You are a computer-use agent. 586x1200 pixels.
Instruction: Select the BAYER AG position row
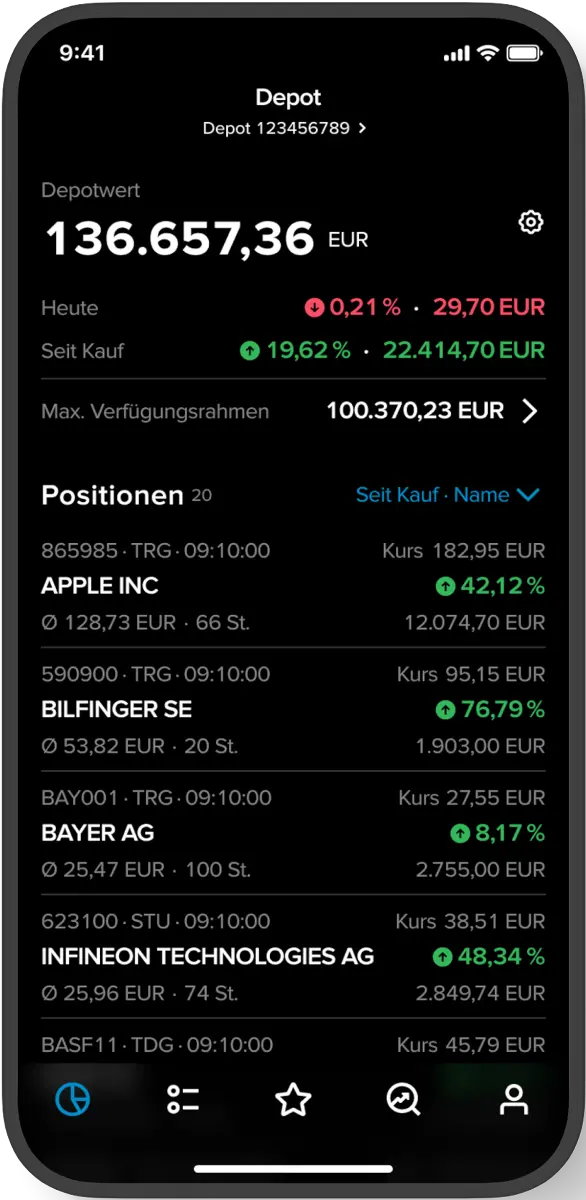click(x=293, y=833)
